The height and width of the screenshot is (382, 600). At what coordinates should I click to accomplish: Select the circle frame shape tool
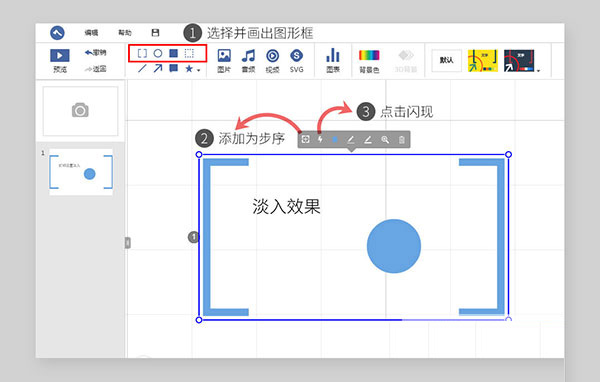click(158, 53)
